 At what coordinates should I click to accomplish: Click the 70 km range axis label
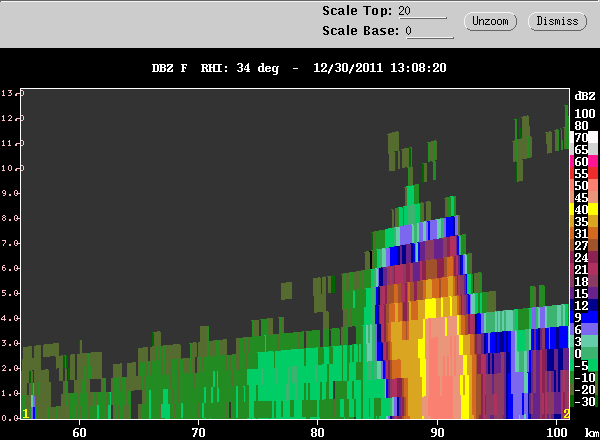pos(199,433)
